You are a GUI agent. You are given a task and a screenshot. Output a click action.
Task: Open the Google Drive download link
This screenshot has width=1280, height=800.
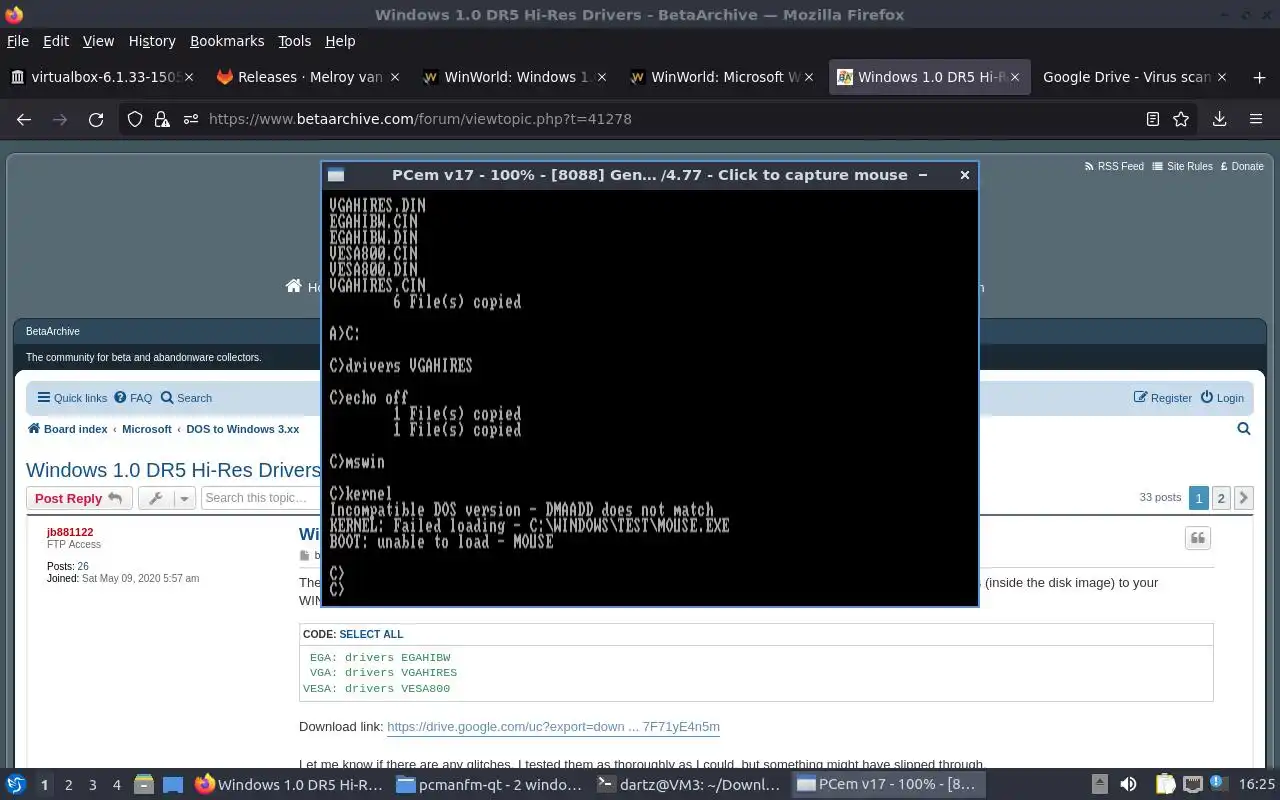coord(553,727)
